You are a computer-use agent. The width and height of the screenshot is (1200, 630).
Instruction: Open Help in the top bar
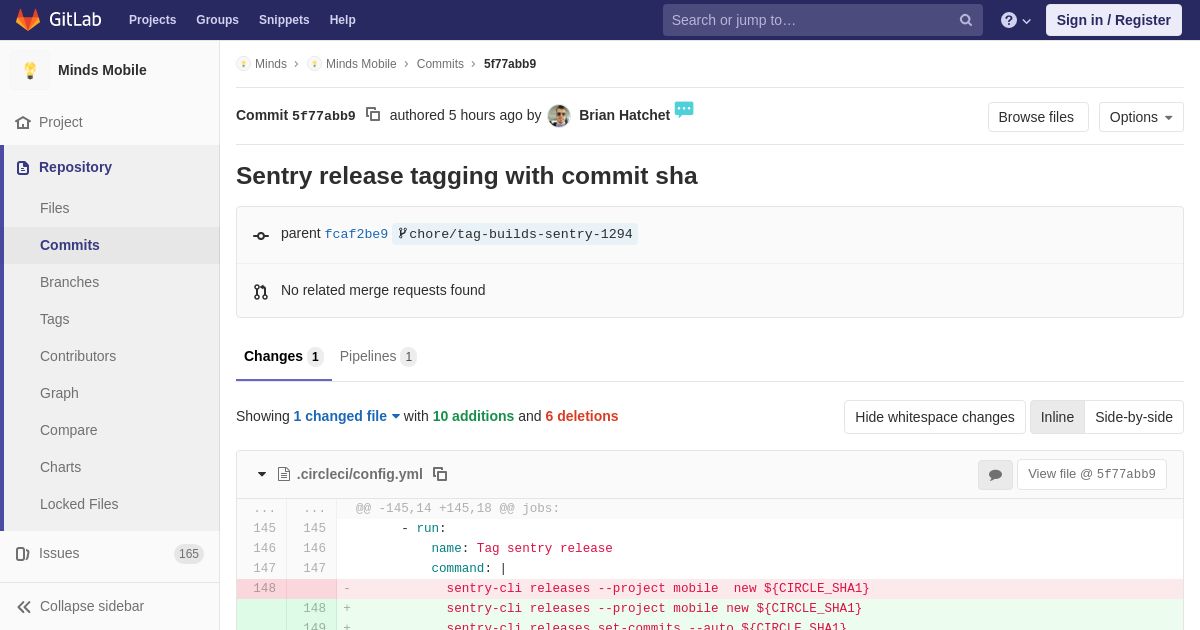coord(343,20)
